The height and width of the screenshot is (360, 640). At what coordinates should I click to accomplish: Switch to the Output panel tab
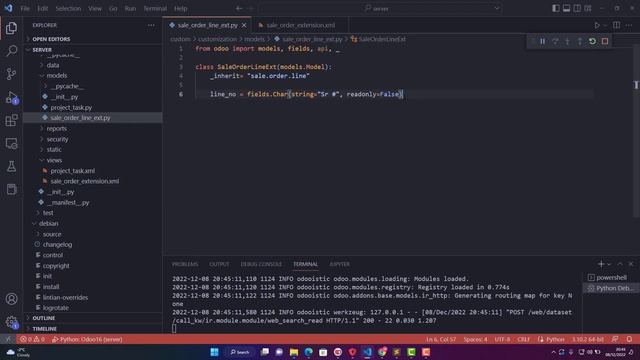[x=219, y=264]
